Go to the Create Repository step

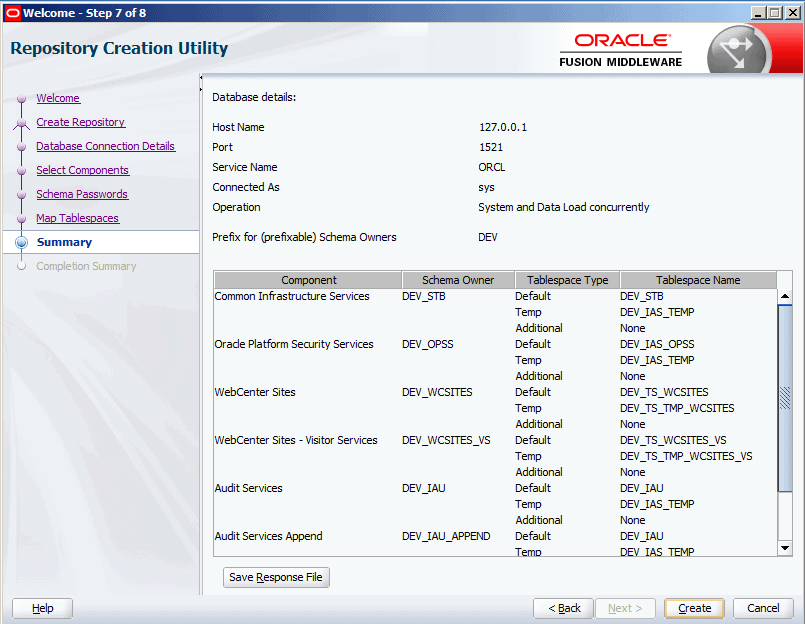[80, 122]
